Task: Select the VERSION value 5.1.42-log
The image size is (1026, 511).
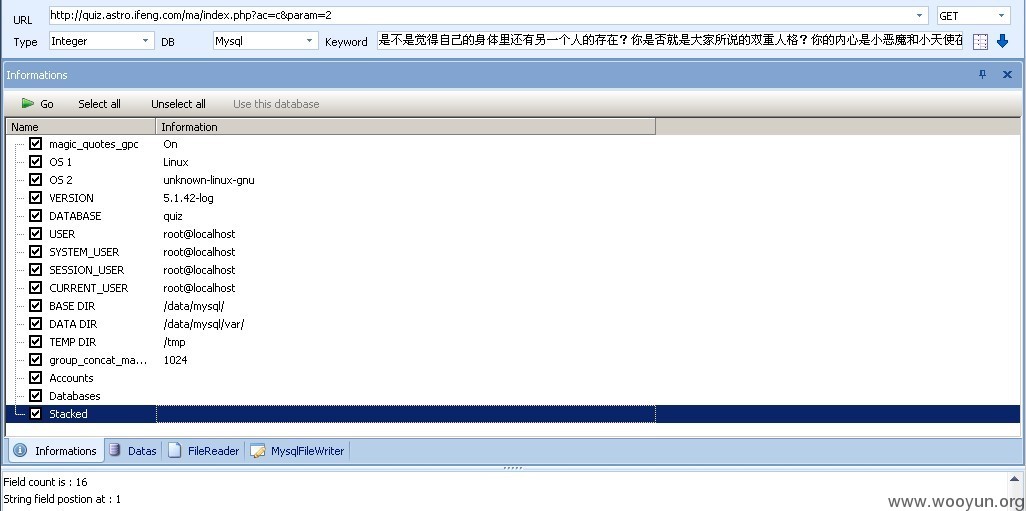Action: (x=188, y=198)
